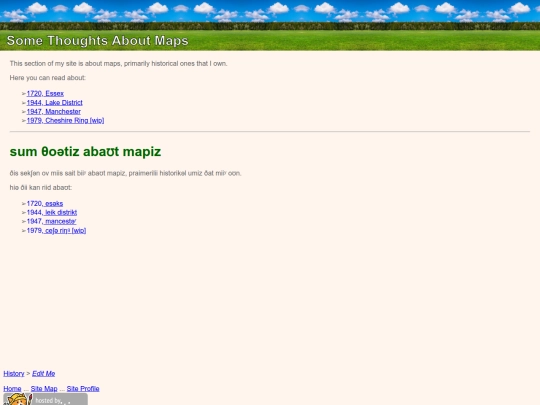View the Site Profile link
The height and width of the screenshot is (405, 540).
pyautogui.click(x=83, y=388)
